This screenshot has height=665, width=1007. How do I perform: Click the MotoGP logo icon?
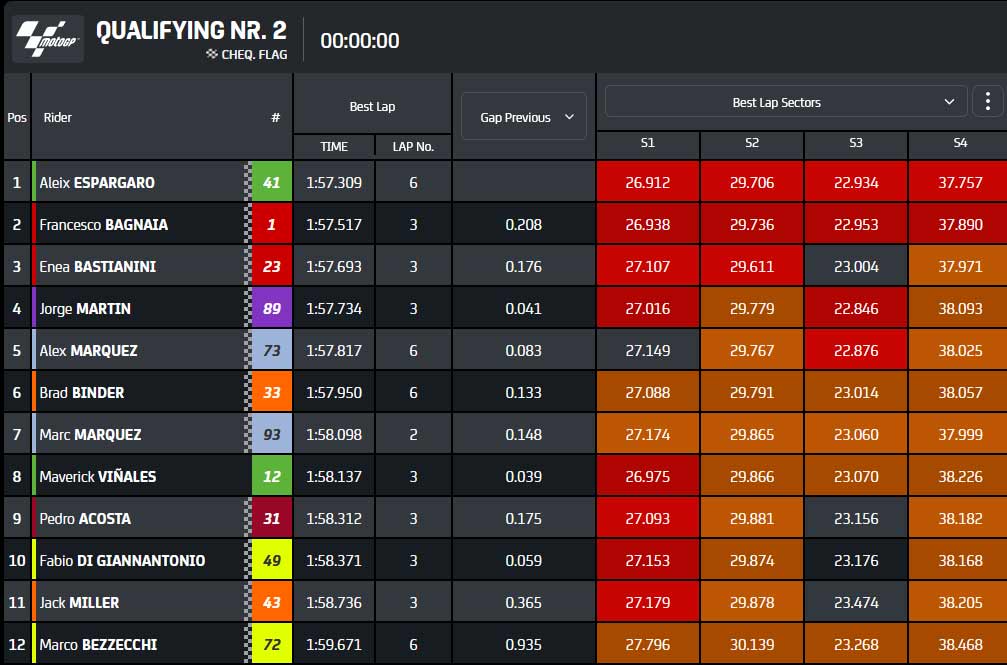[x=48, y=39]
